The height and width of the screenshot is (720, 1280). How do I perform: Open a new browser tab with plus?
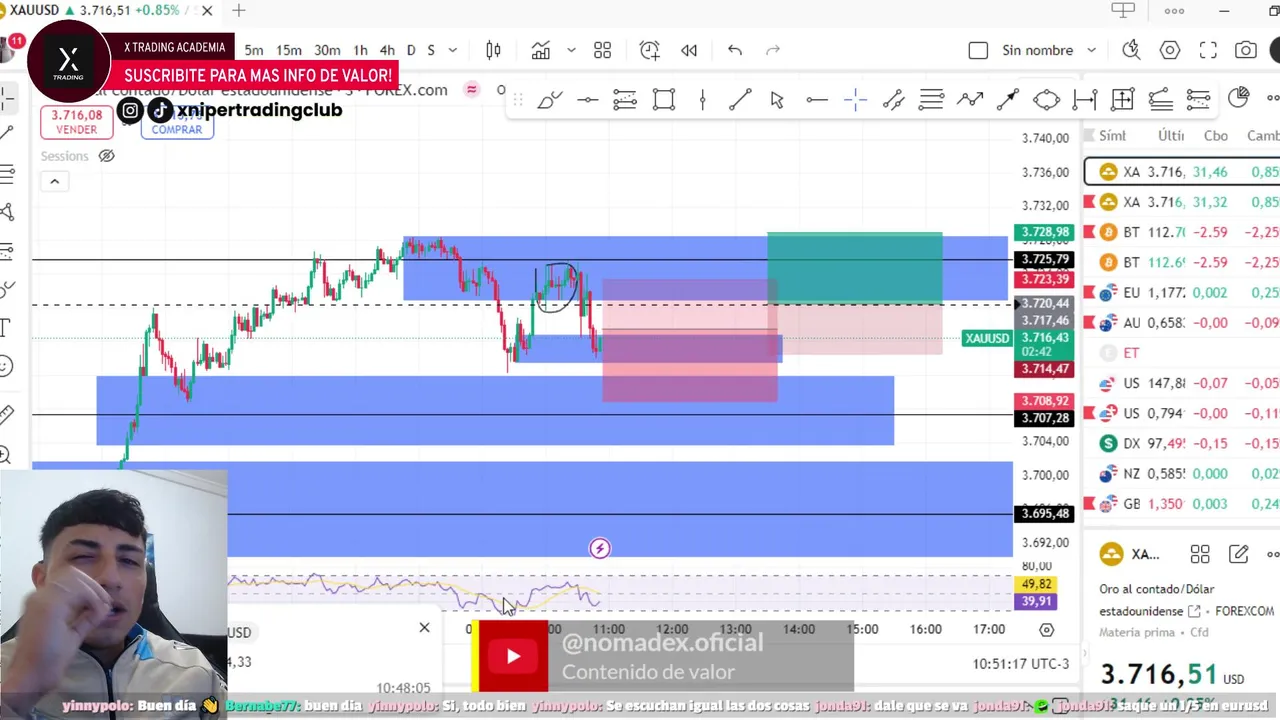point(238,10)
